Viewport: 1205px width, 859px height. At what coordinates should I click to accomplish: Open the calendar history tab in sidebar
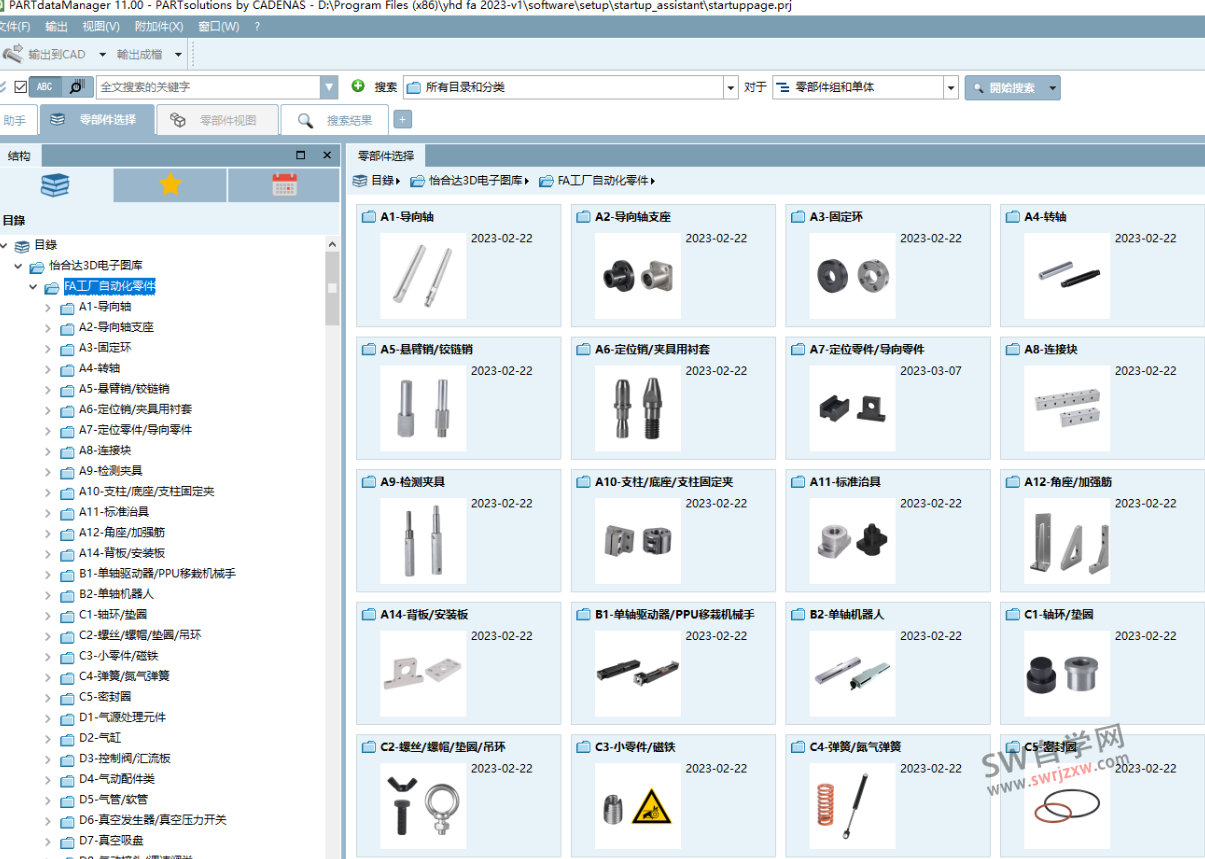click(284, 185)
